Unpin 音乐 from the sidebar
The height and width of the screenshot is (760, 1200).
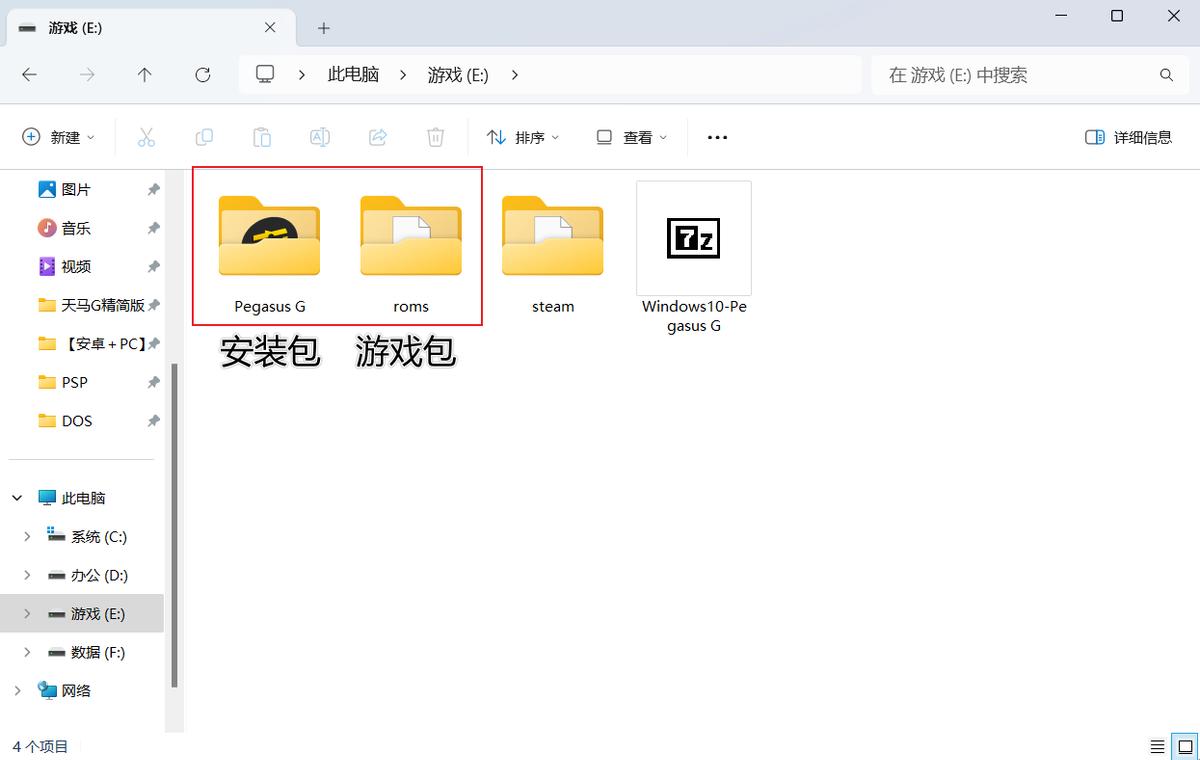pyautogui.click(x=152, y=227)
